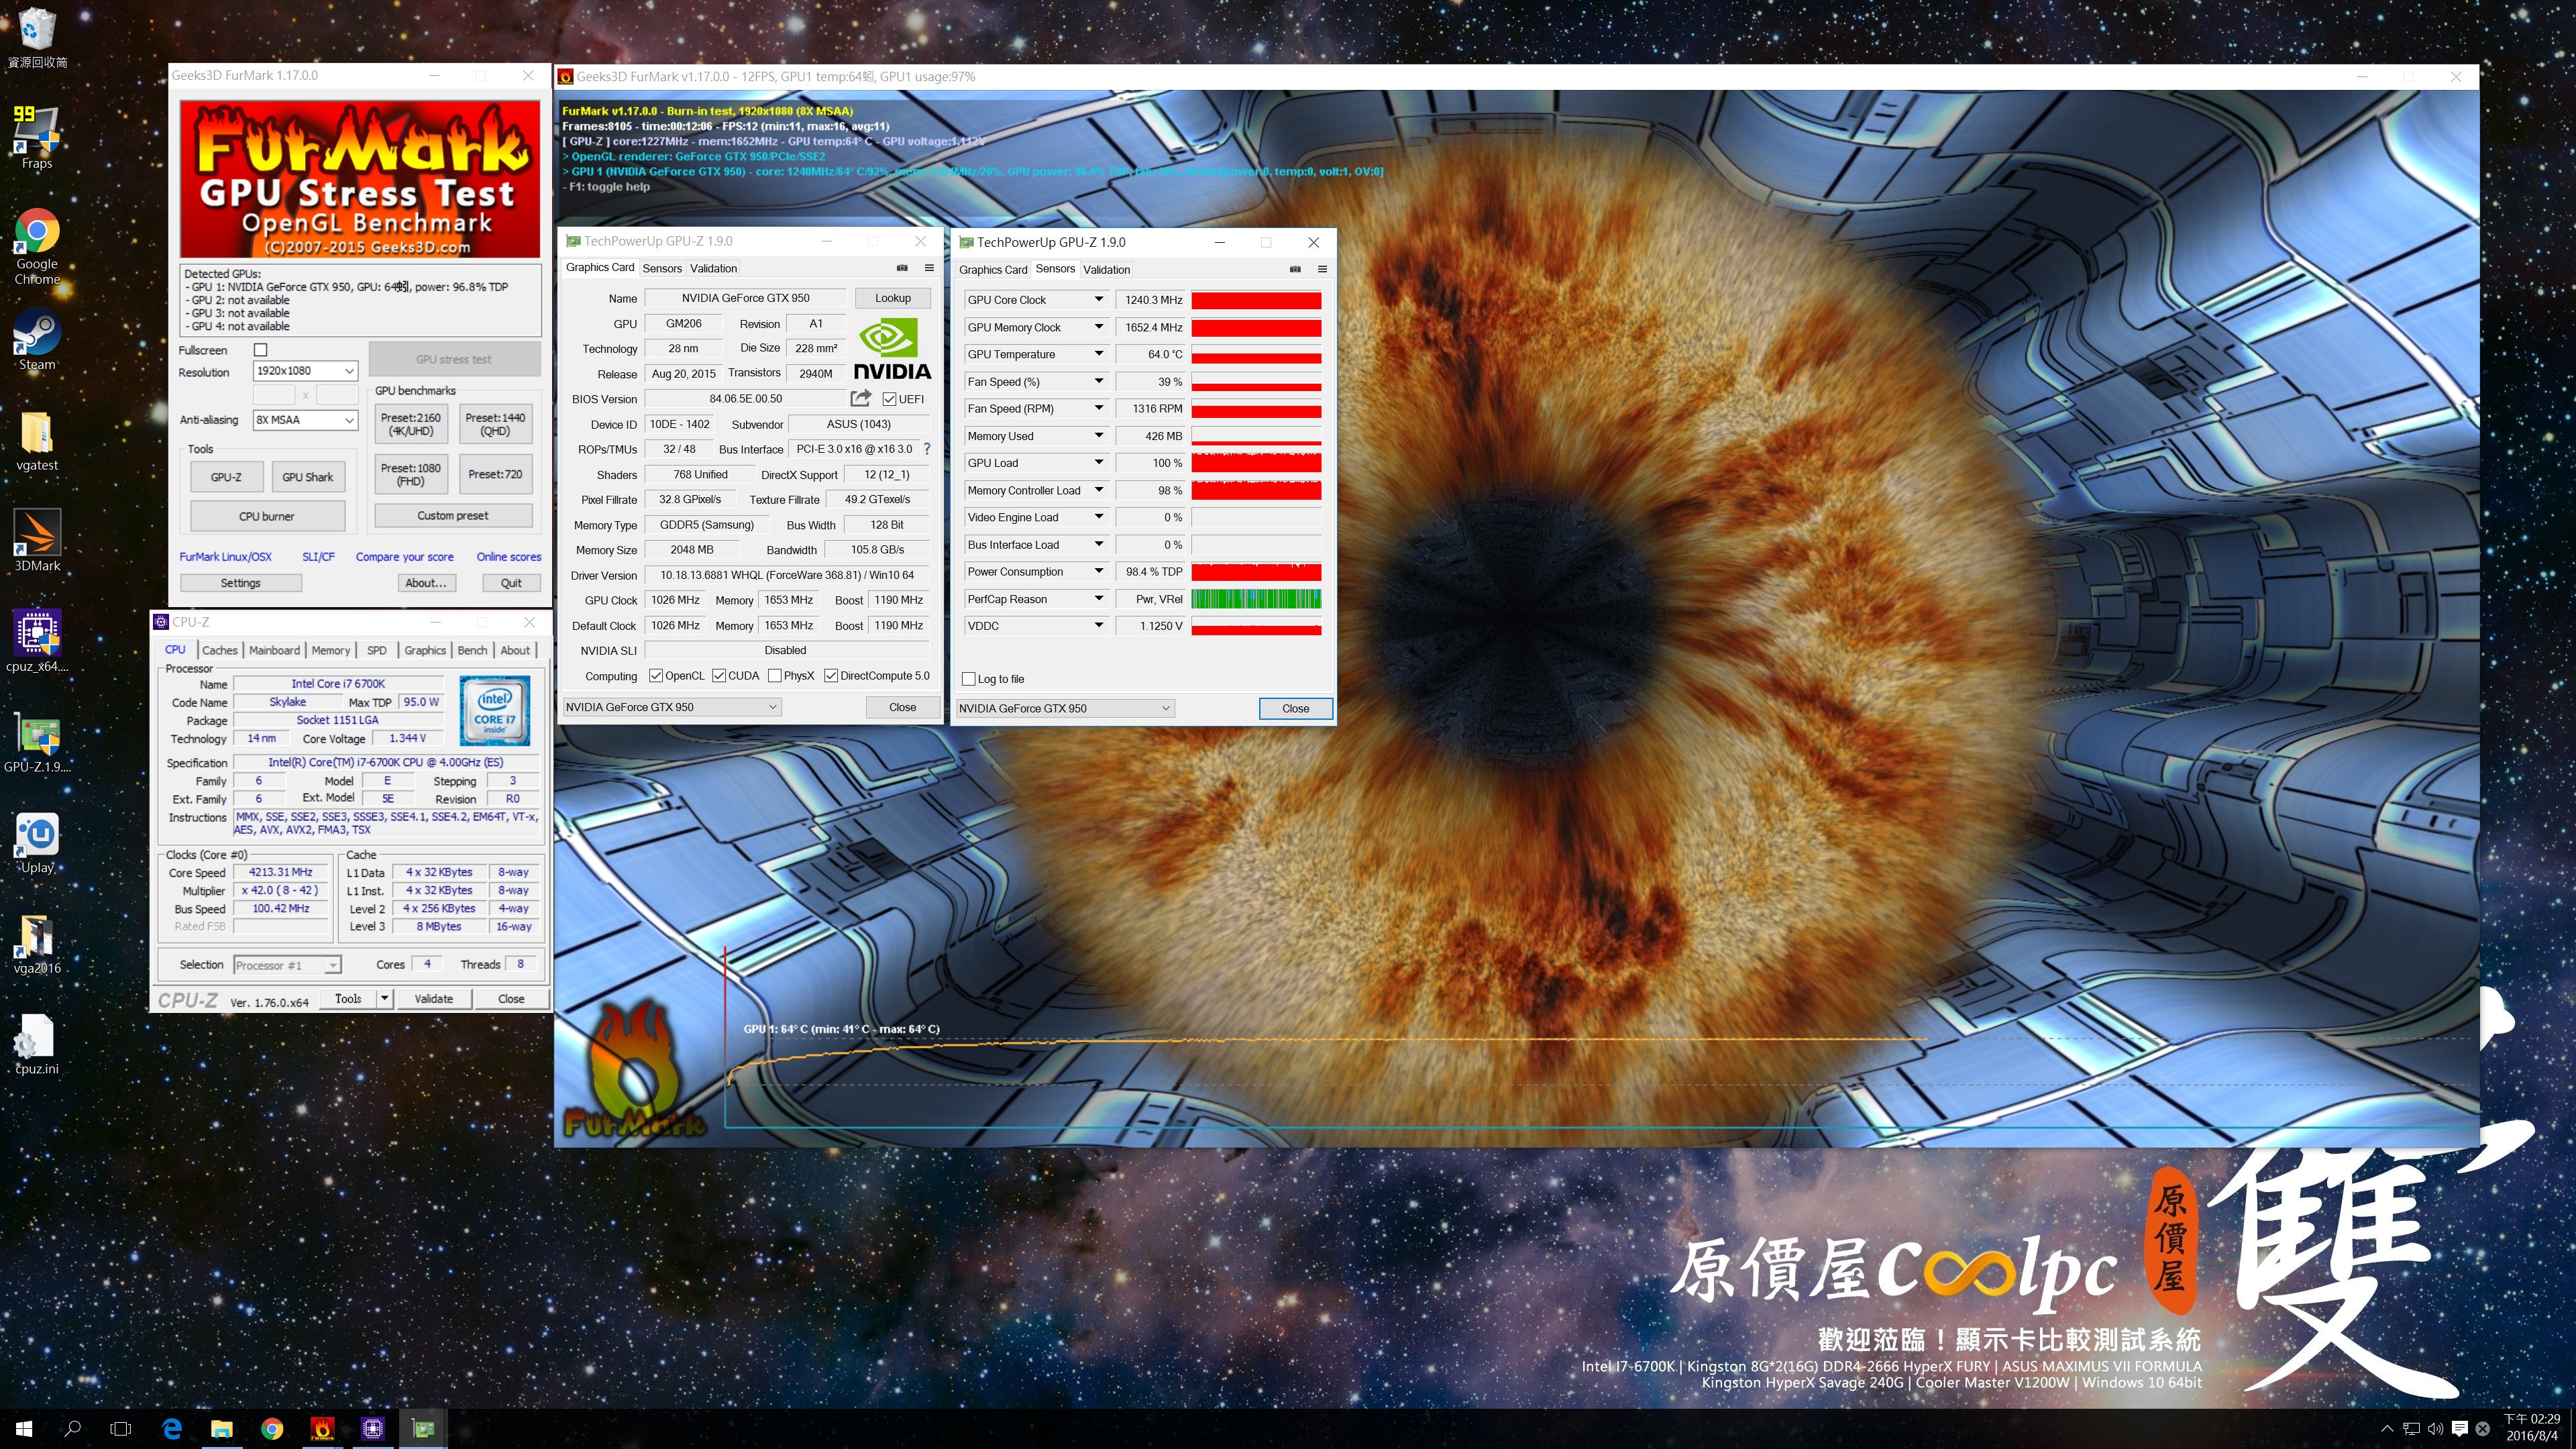Toggle the CUDA computing checkbox
The height and width of the screenshot is (1449, 2576).
[719, 676]
